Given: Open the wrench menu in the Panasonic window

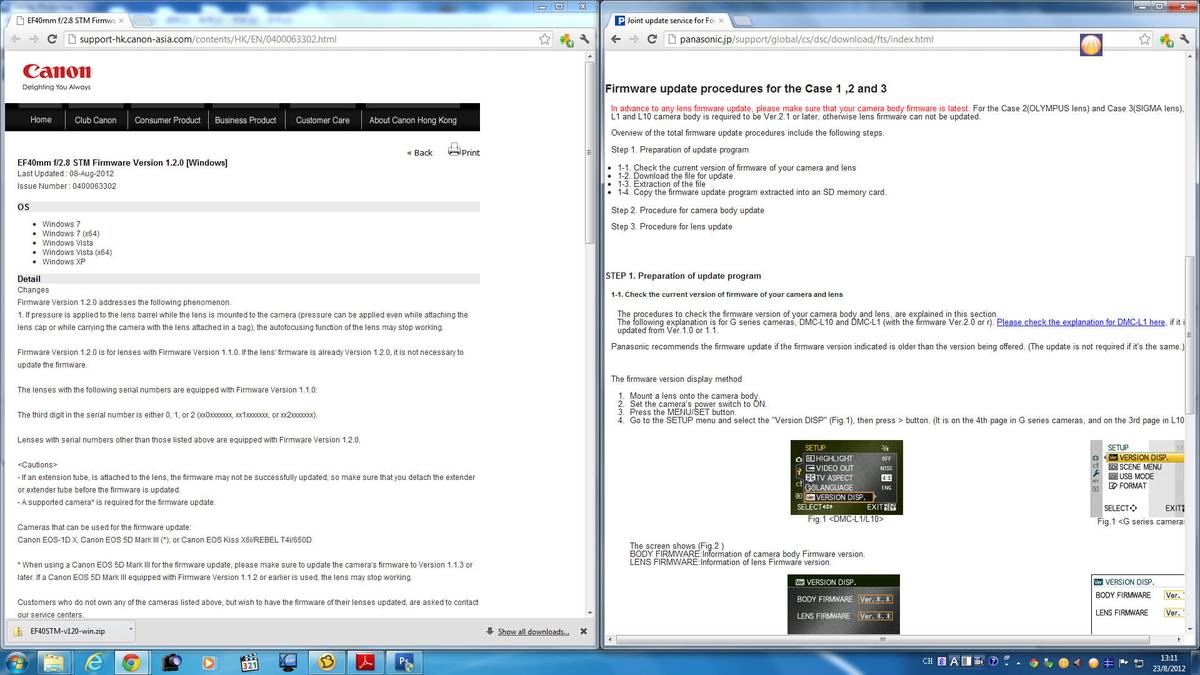Looking at the screenshot, I should point(1185,39).
